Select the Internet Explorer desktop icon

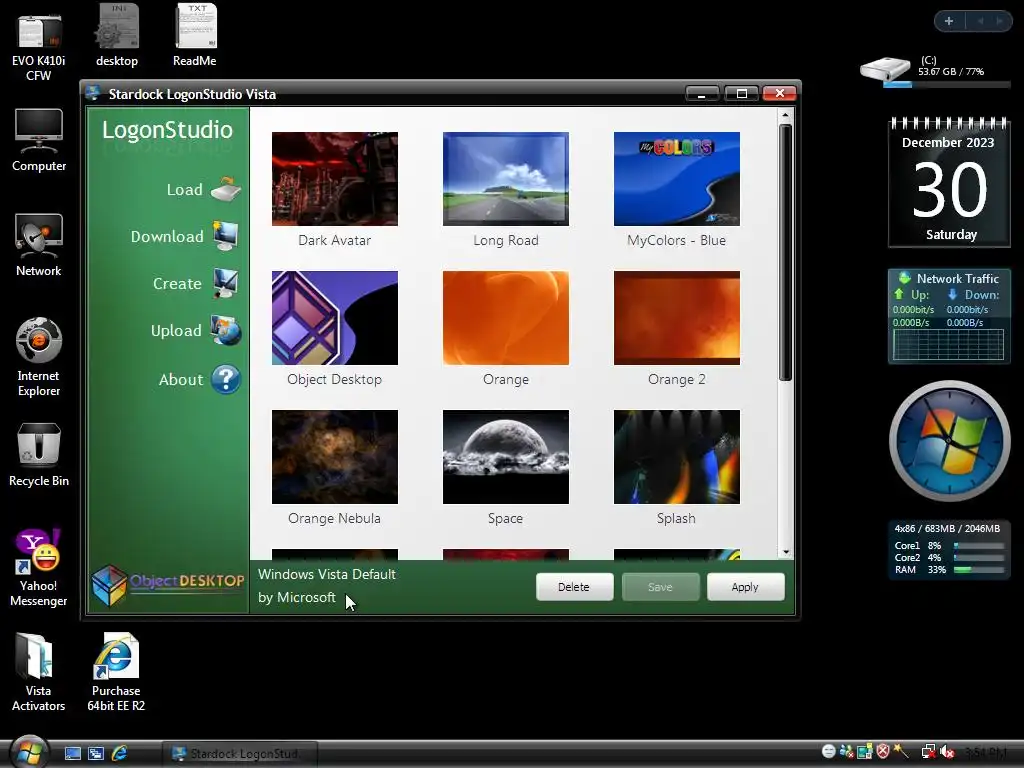pyautogui.click(x=39, y=340)
